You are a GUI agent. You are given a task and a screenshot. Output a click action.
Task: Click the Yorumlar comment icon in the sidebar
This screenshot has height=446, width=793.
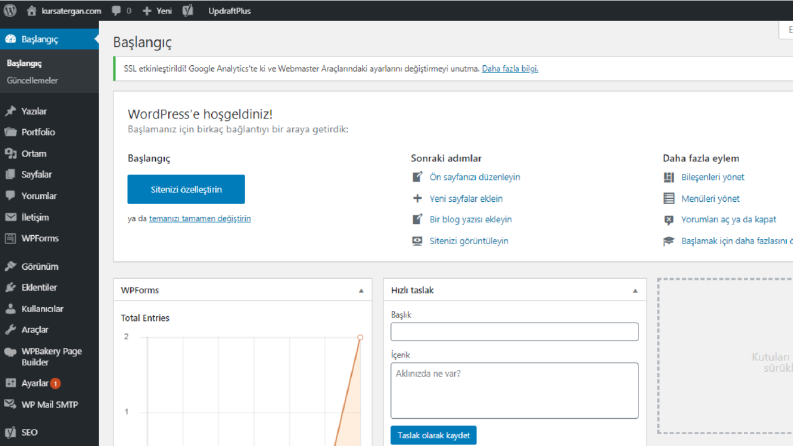click(x=11, y=196)
